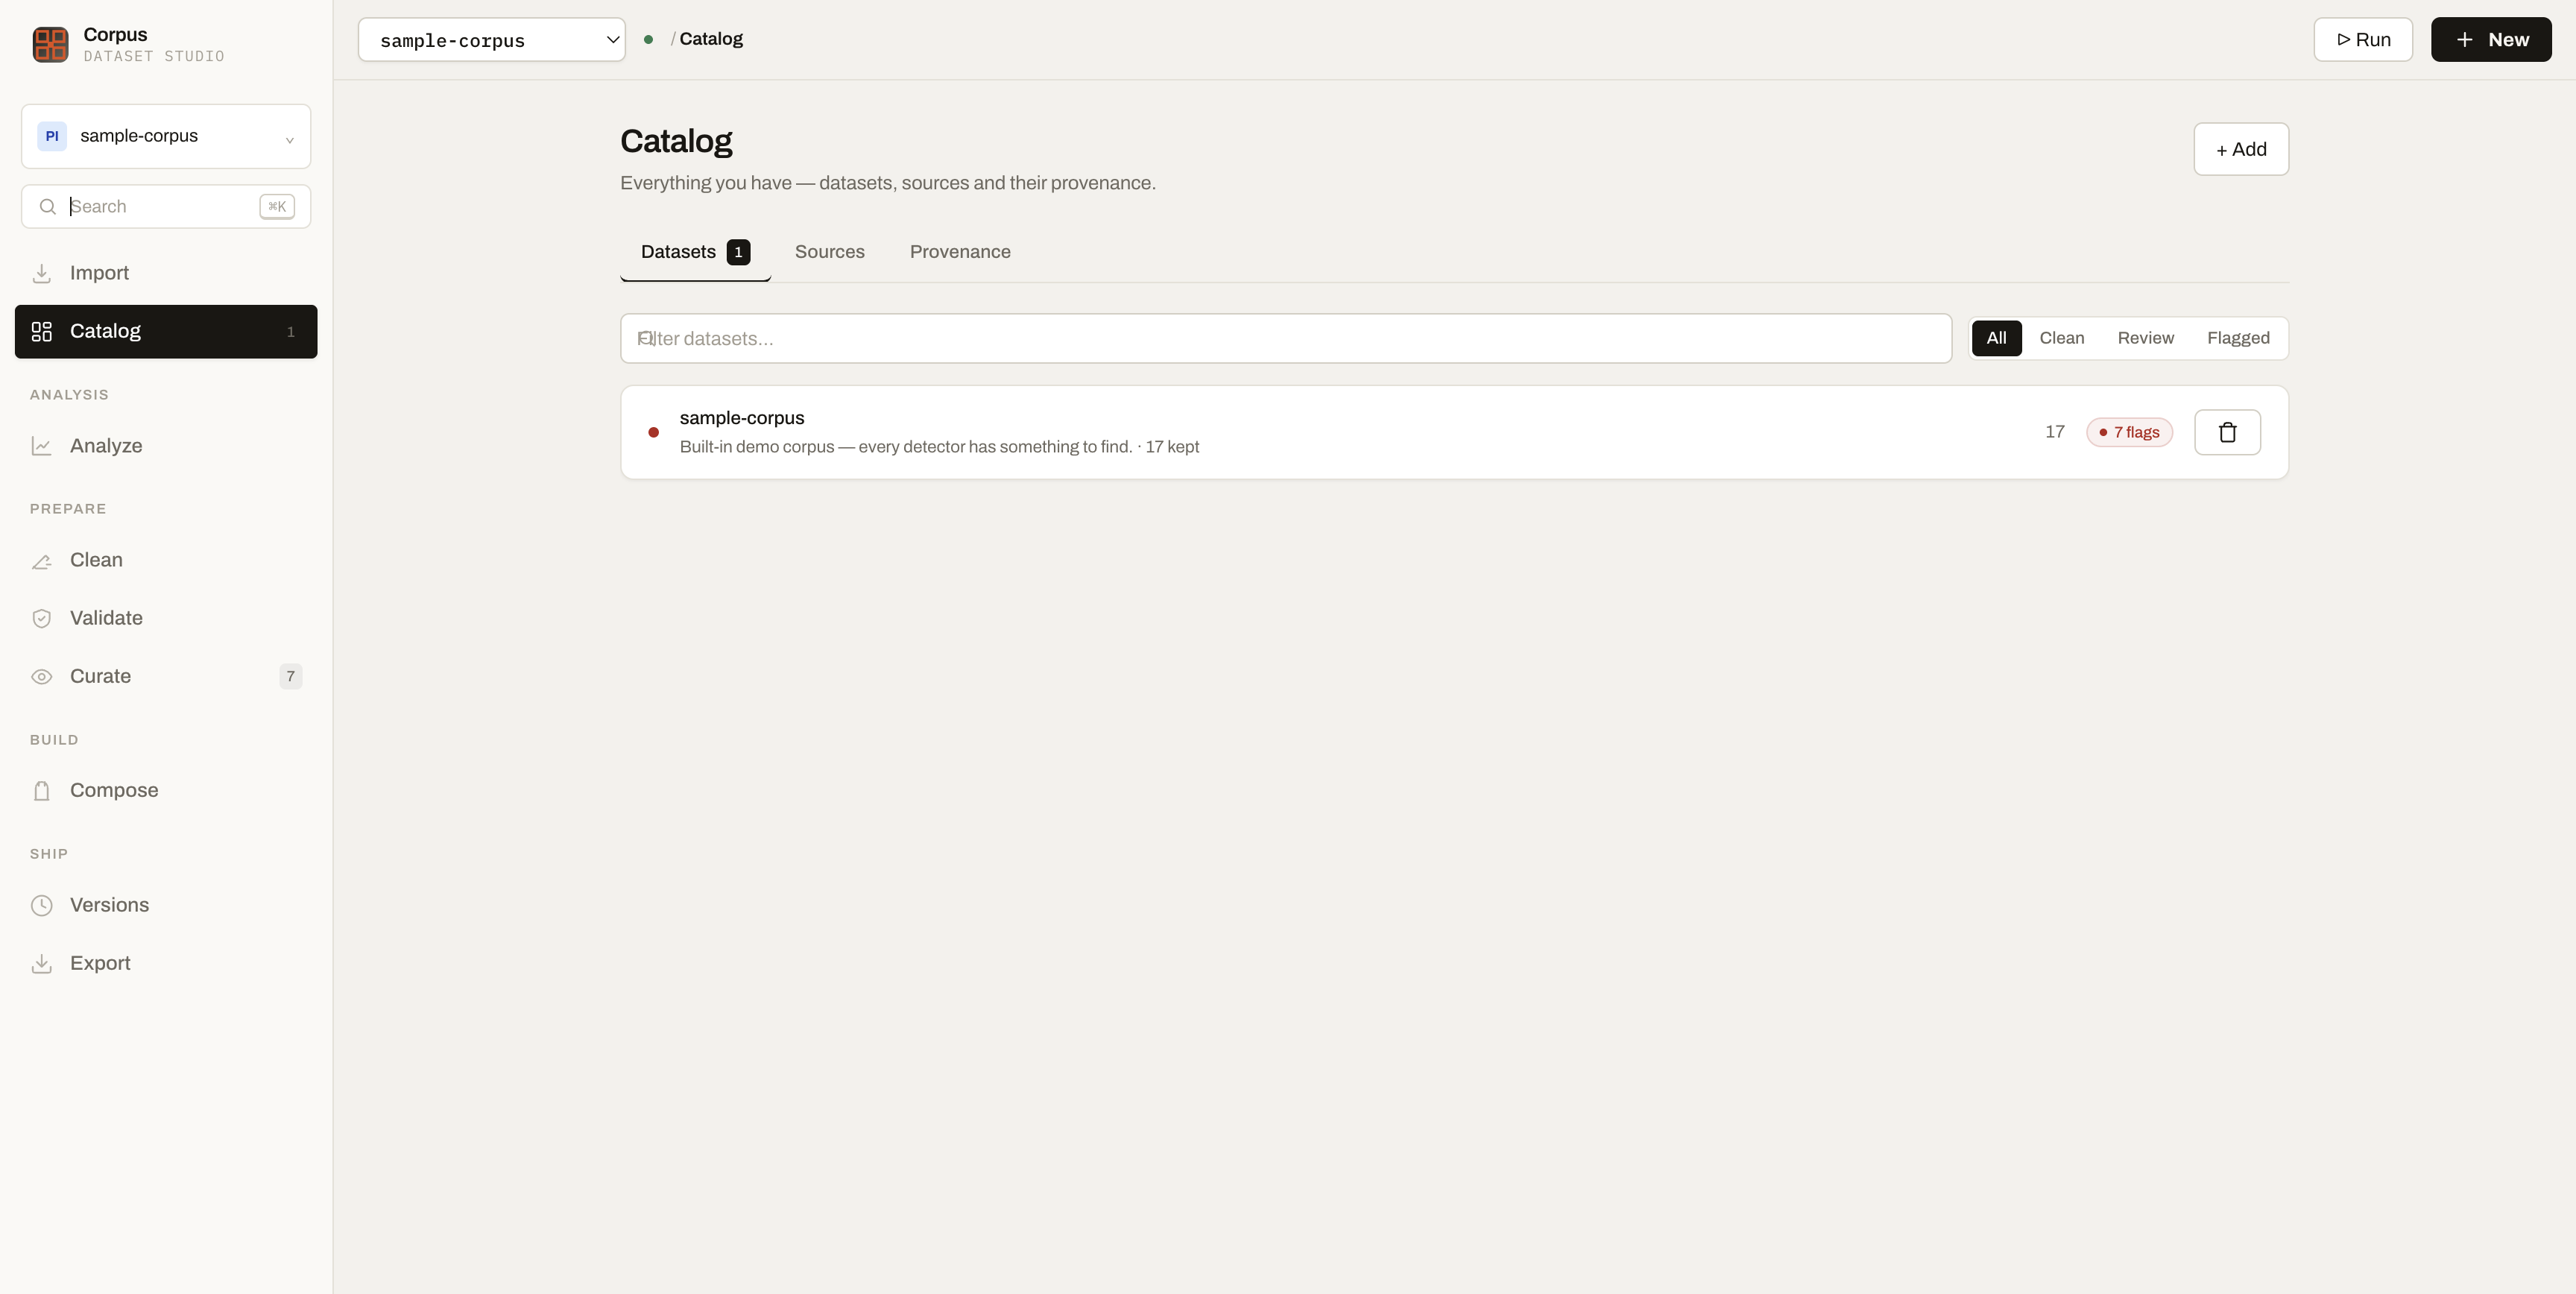Click the PI project avatar badge

(52, 136)
